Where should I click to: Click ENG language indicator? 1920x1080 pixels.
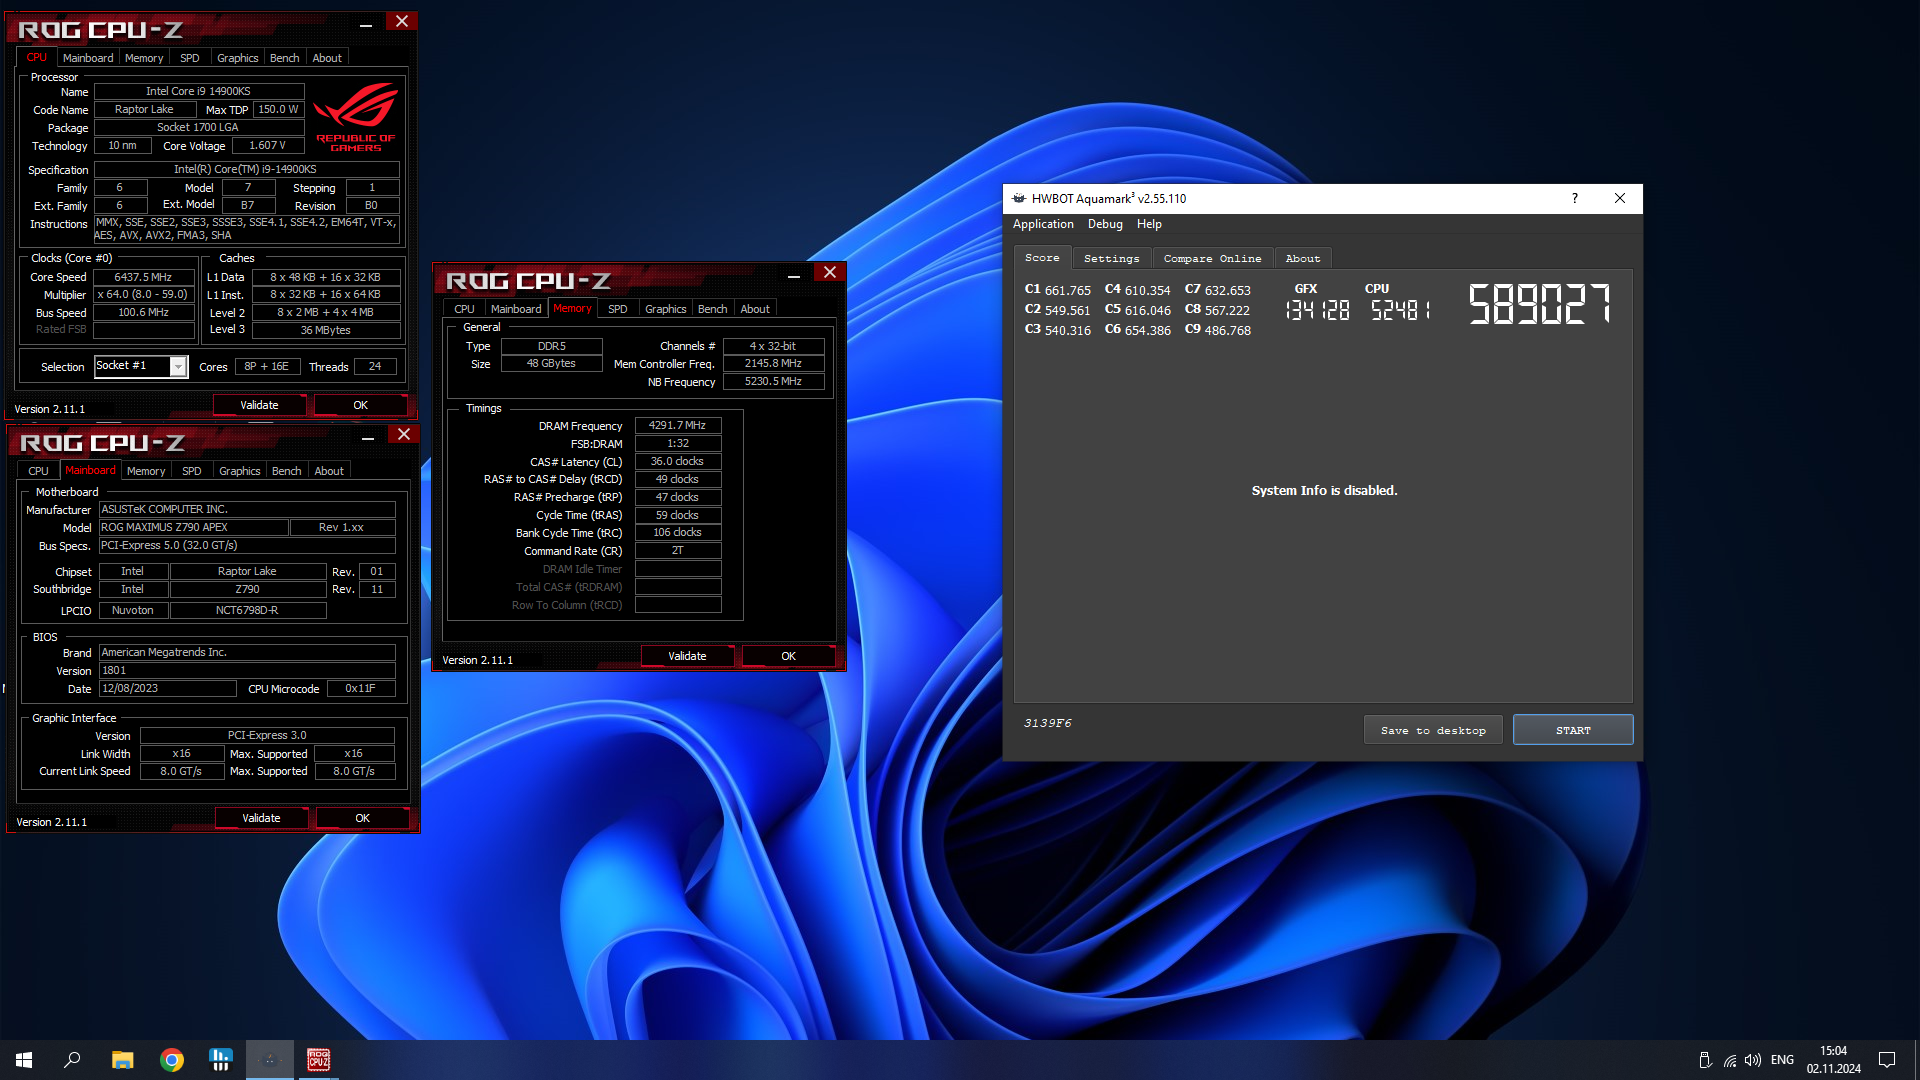click(x=1782, y=1060)
